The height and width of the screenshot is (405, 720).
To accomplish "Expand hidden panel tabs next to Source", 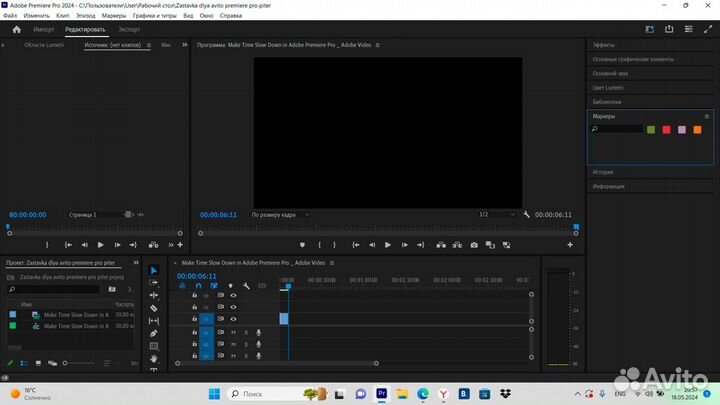I will tap(185, 45).
